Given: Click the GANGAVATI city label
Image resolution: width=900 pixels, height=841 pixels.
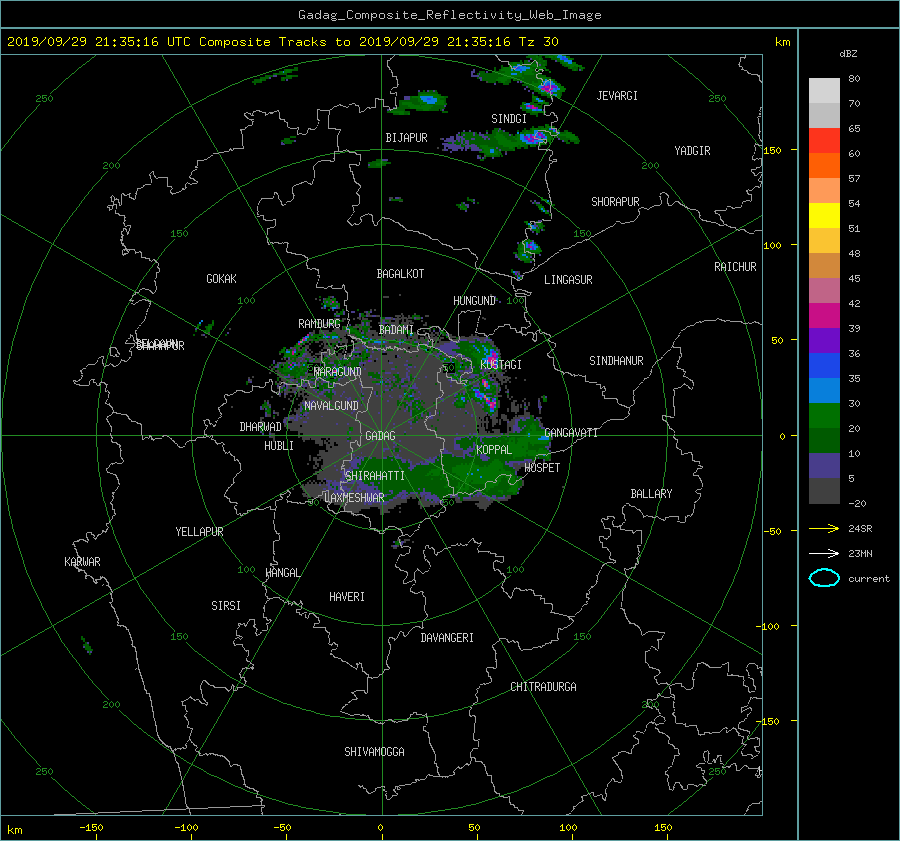Looking at the screenshot, I should [571, 433].
